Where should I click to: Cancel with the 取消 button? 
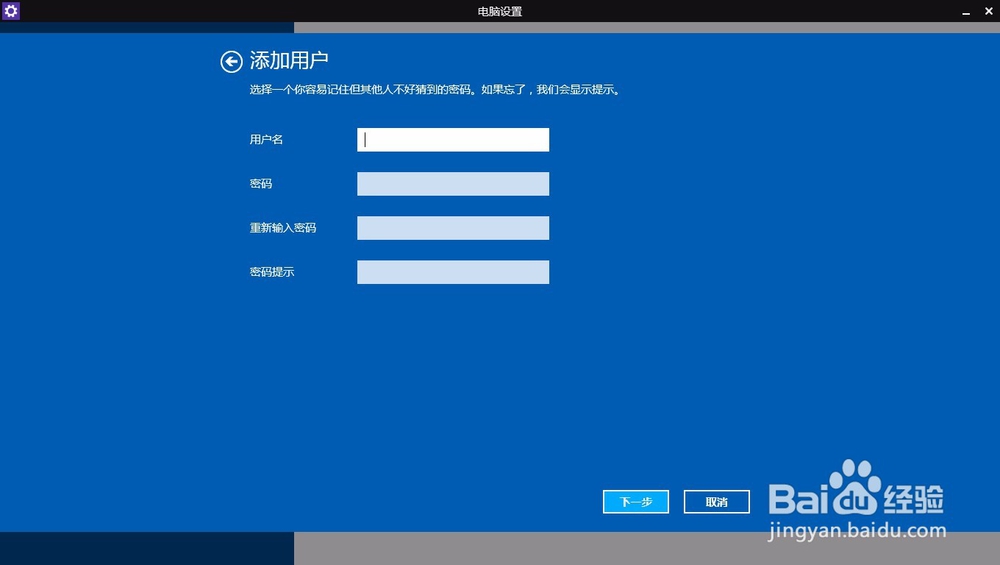point(717,502)
